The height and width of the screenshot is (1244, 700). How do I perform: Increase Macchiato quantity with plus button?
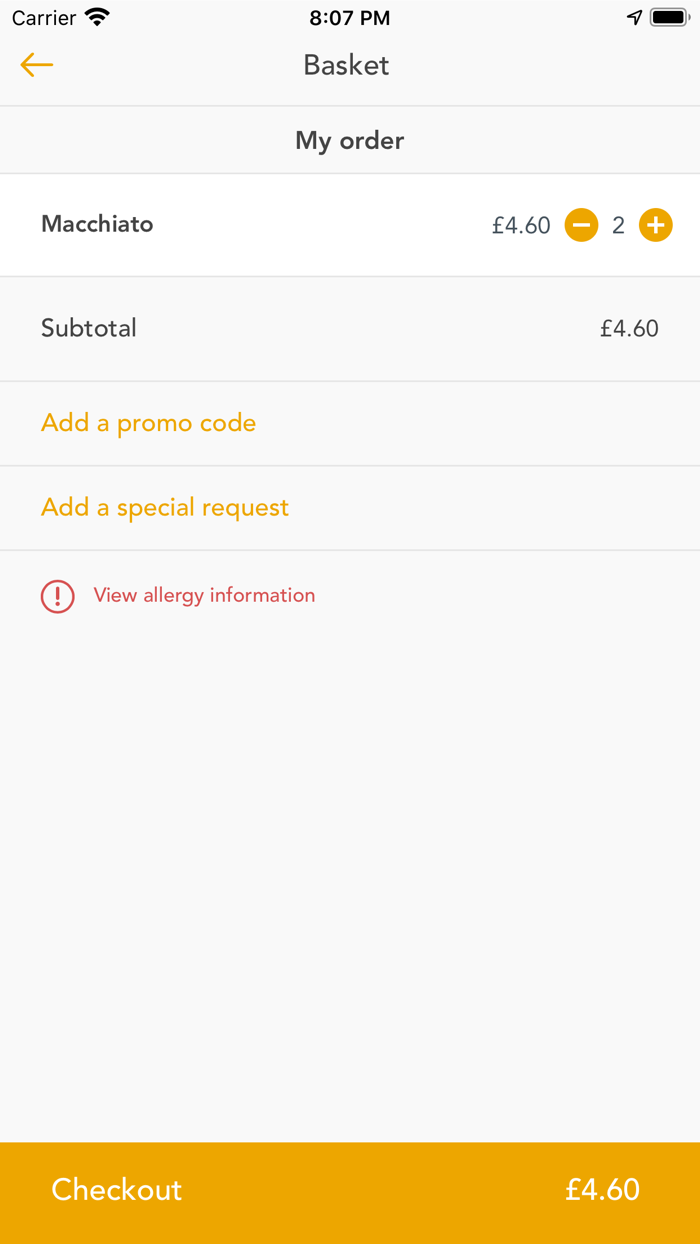(656, 225)
